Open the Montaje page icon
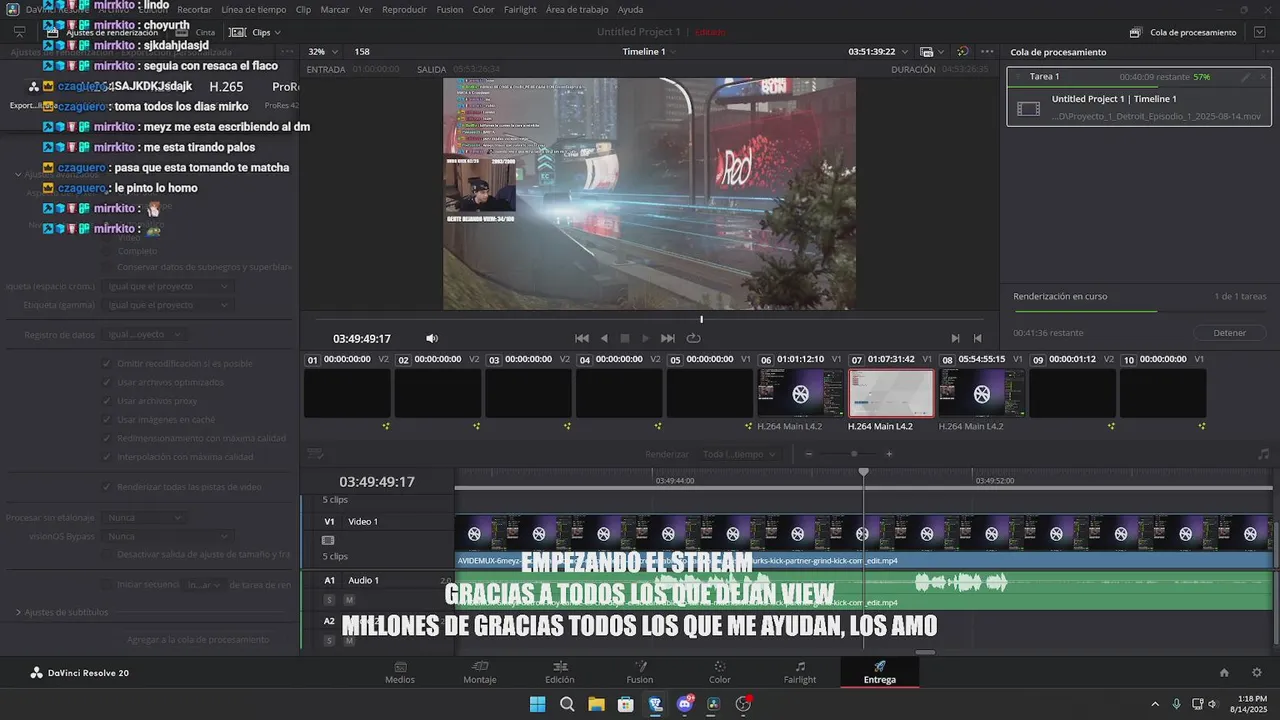1280x720 pixels. point(480,667)
